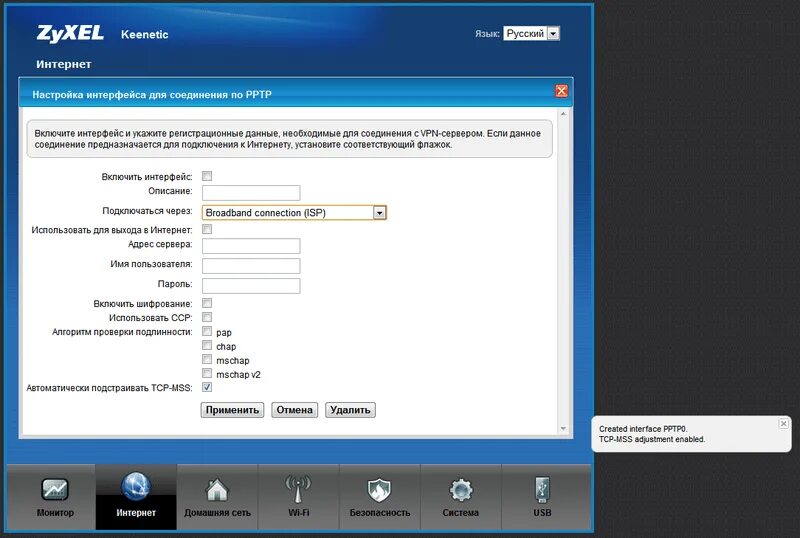
Task: Click the Отмена button
Action: pyautogui.click(x=294, y=410)
